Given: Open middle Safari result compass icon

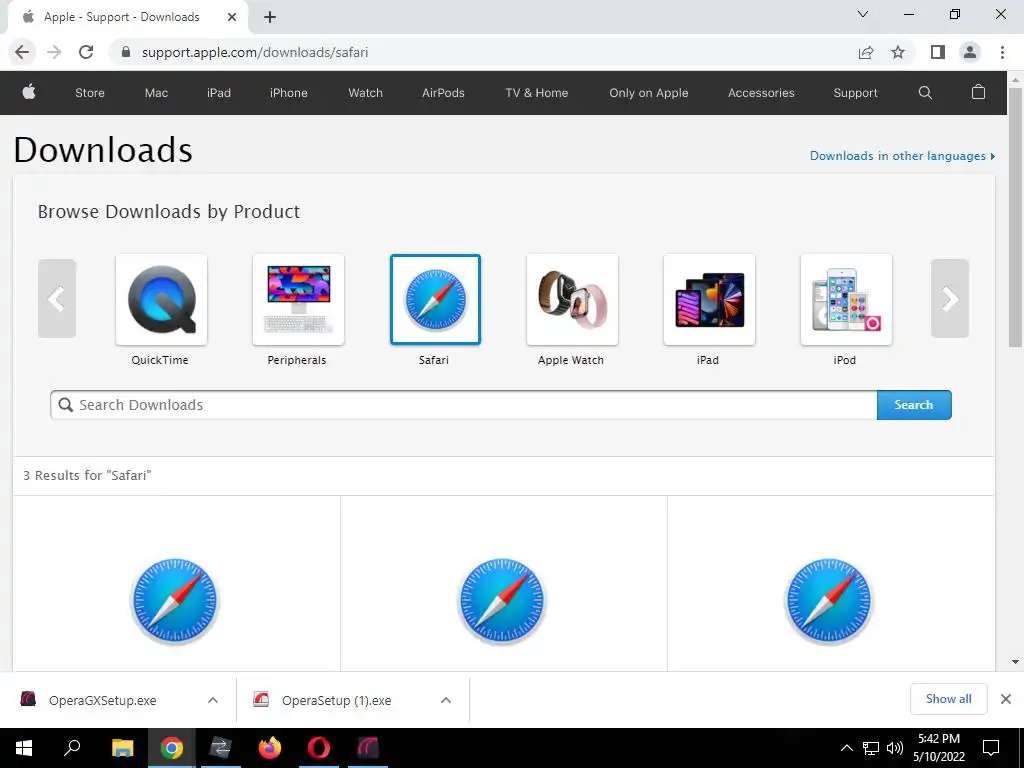Looking at the screenshot, I should tap(502, 601).
